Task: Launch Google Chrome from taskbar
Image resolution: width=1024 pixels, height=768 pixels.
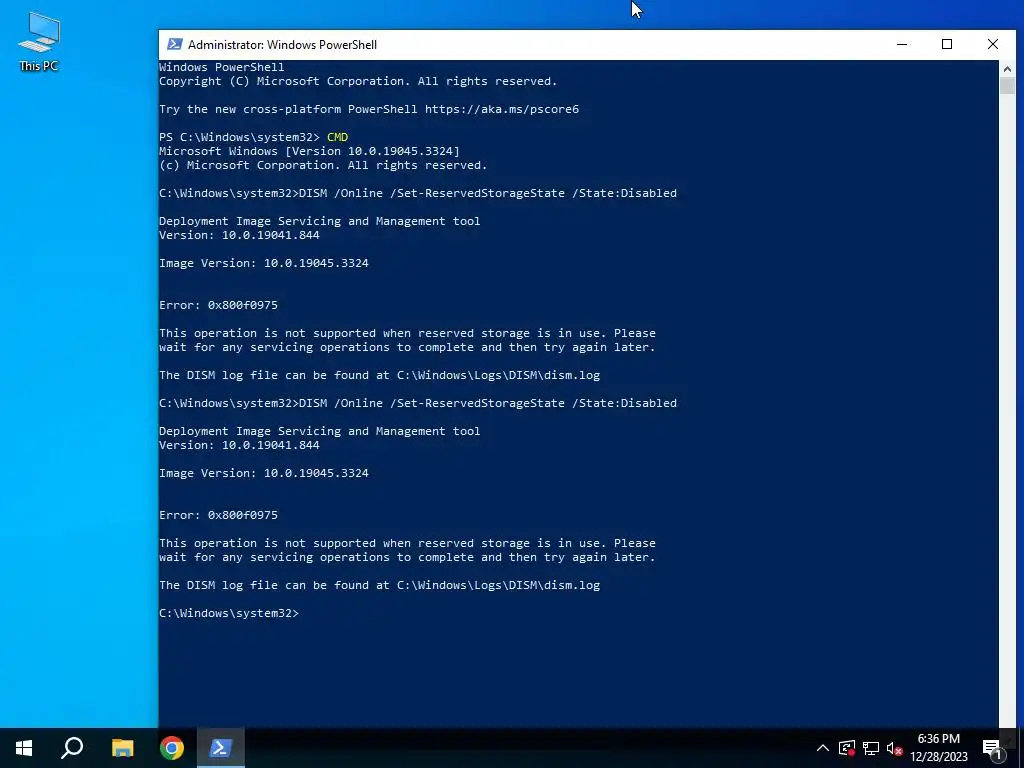Action: point(172,748)
